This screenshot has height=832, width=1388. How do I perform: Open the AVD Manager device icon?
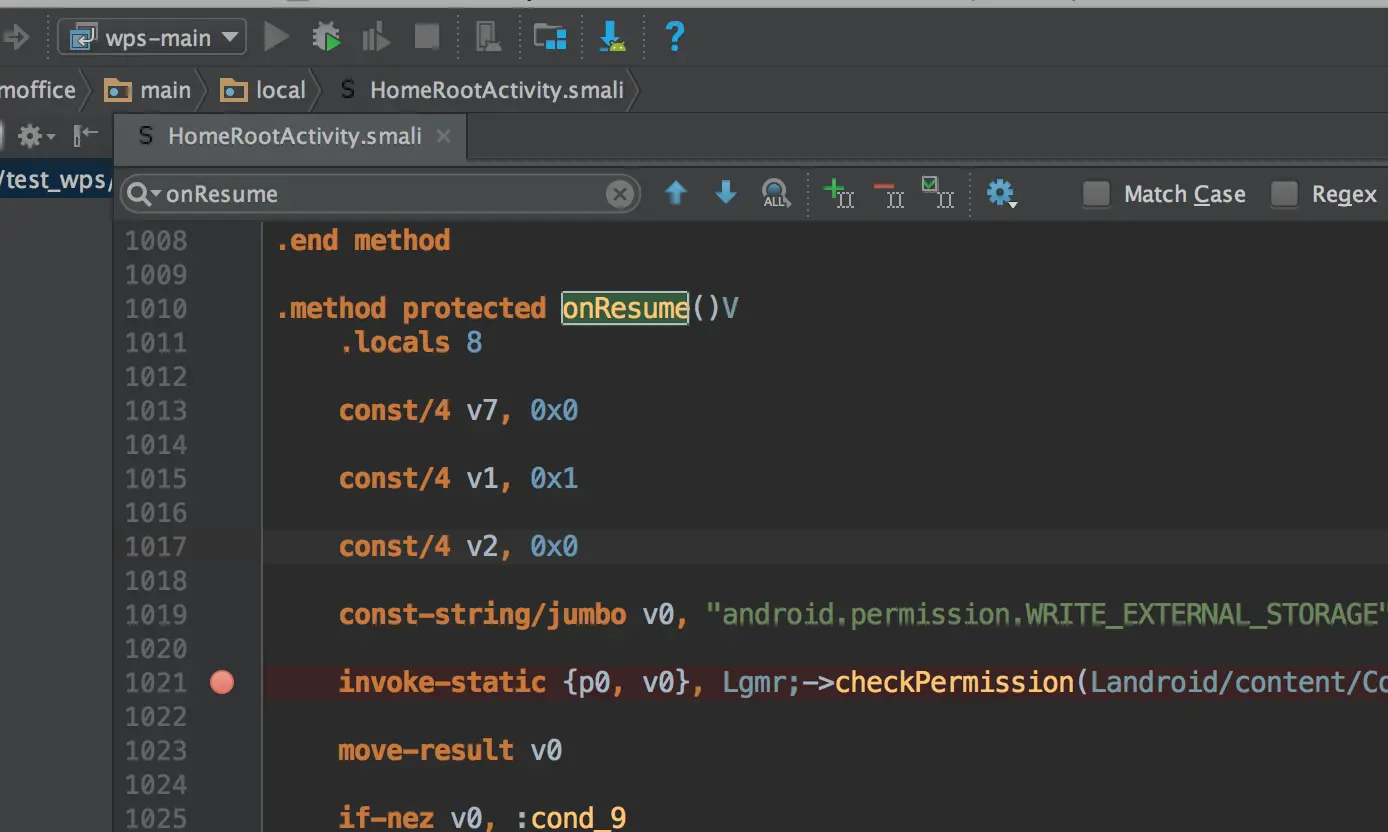(x=487, y=38)
